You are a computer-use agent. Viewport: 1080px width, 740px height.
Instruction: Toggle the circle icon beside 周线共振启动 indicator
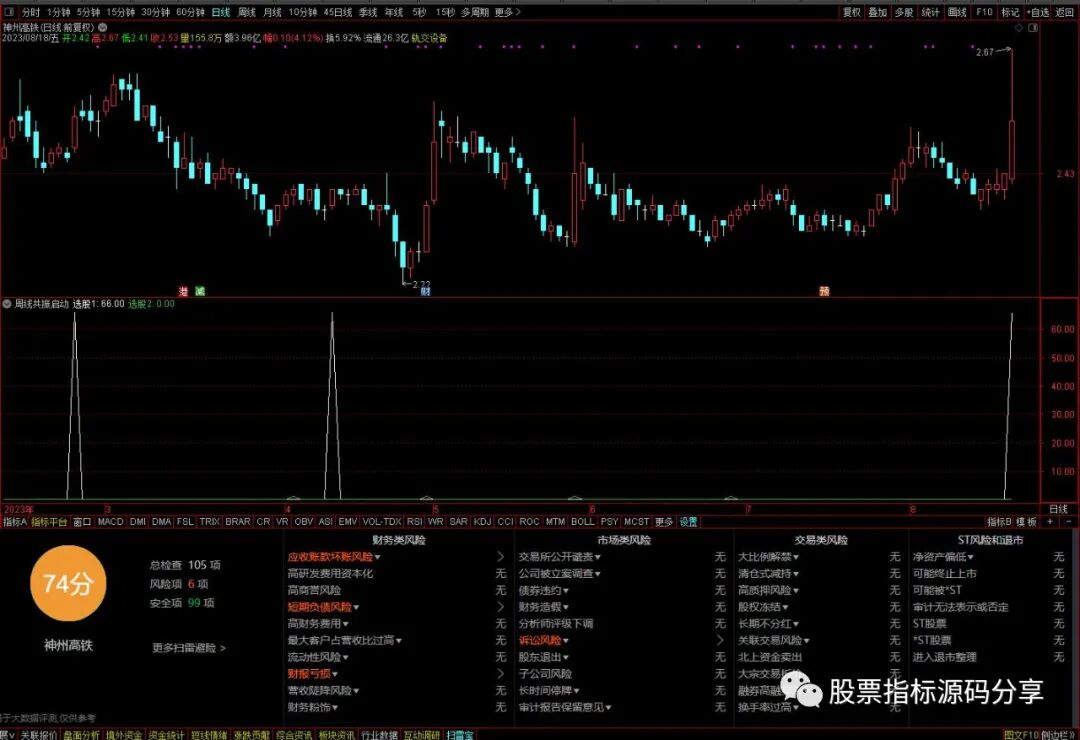(x=7, y=304)
